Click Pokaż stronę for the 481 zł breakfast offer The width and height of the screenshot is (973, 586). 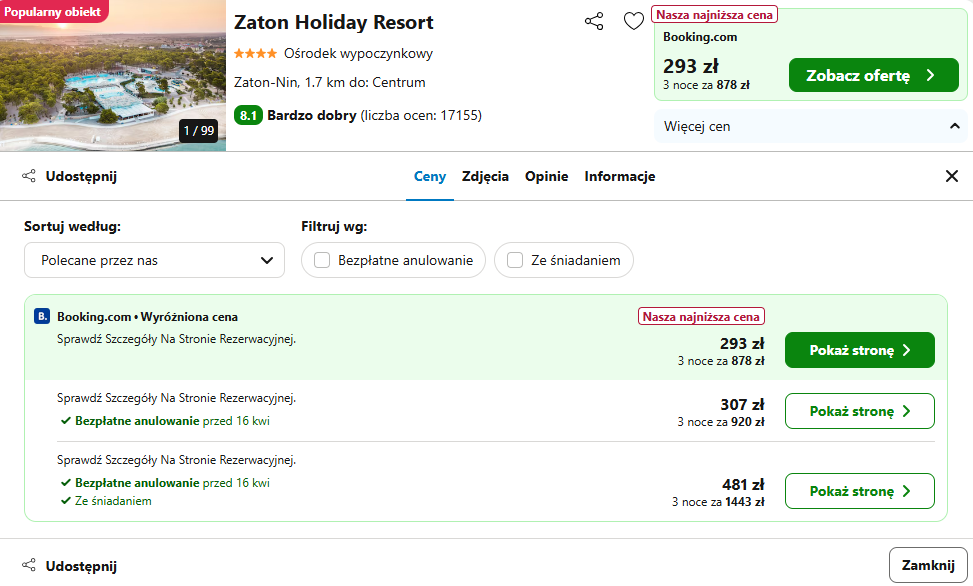859,491
